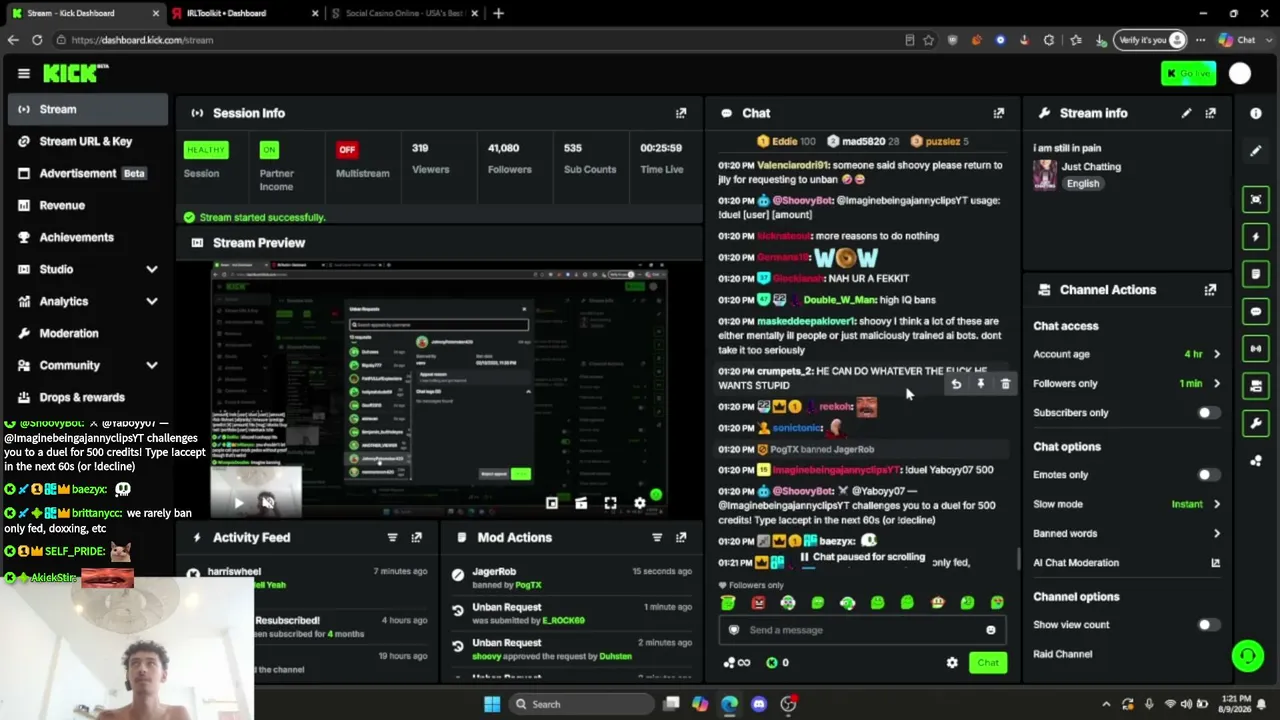This screenshot has width=1280, height=720.
Task: Pop out the Activity Feed panel
Action: pyautogui.click(x=416, y=537)
